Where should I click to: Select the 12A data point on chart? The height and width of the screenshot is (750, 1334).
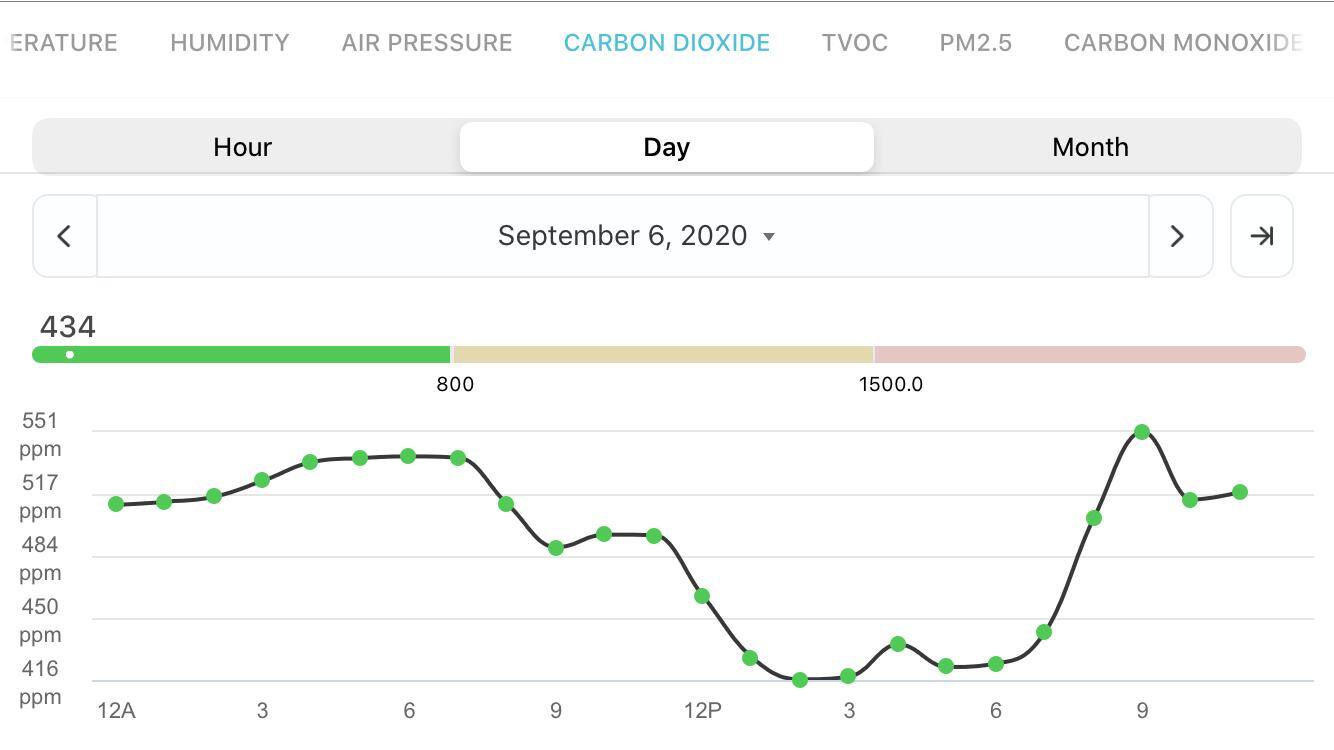116,504
